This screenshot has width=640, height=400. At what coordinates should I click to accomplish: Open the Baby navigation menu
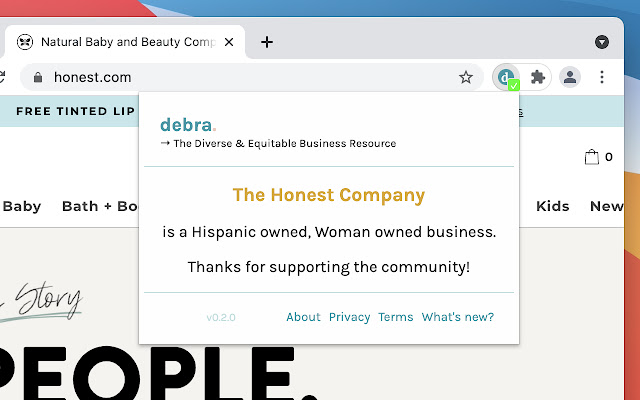coord(22,206)
